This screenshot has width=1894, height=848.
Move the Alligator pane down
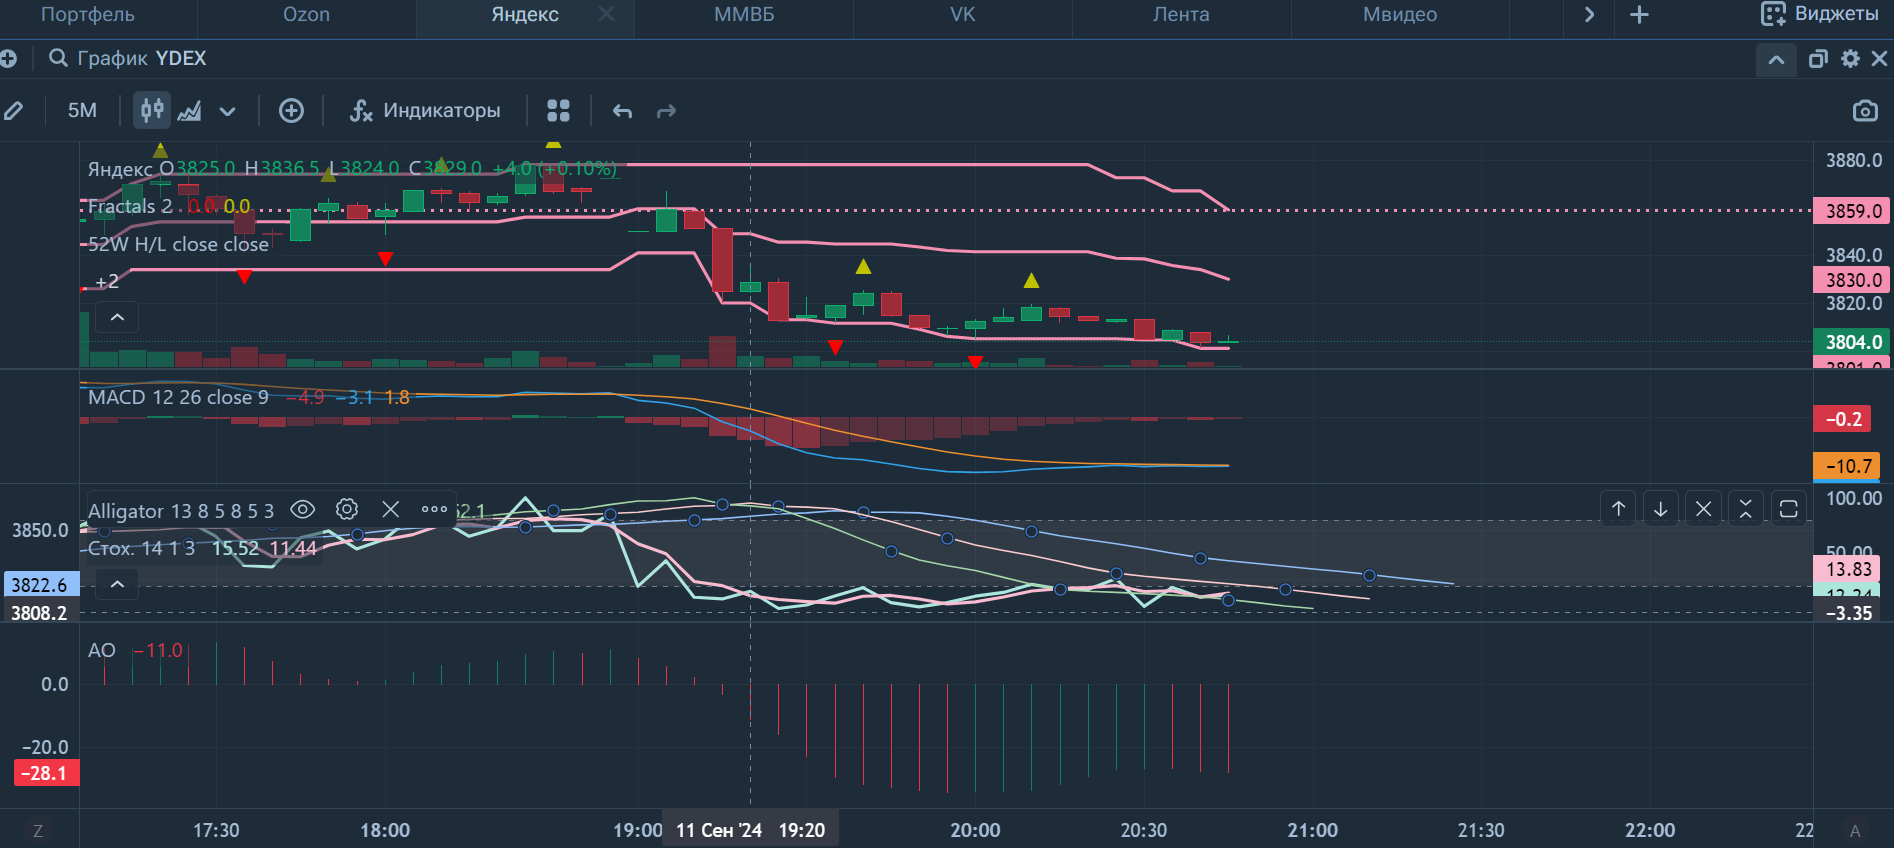(1661, 509)
